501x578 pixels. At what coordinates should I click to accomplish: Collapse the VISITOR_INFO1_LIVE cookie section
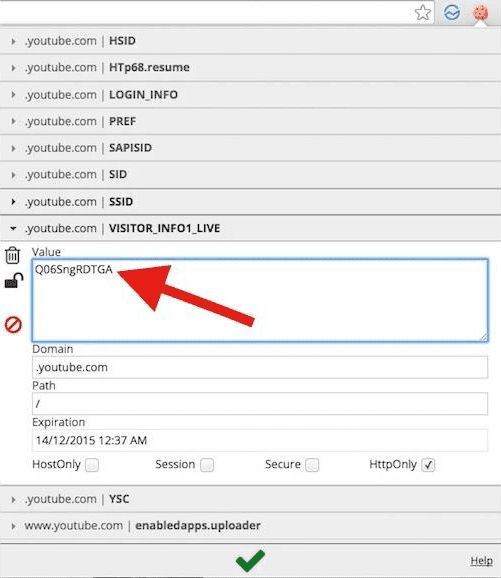click(250, 229)
